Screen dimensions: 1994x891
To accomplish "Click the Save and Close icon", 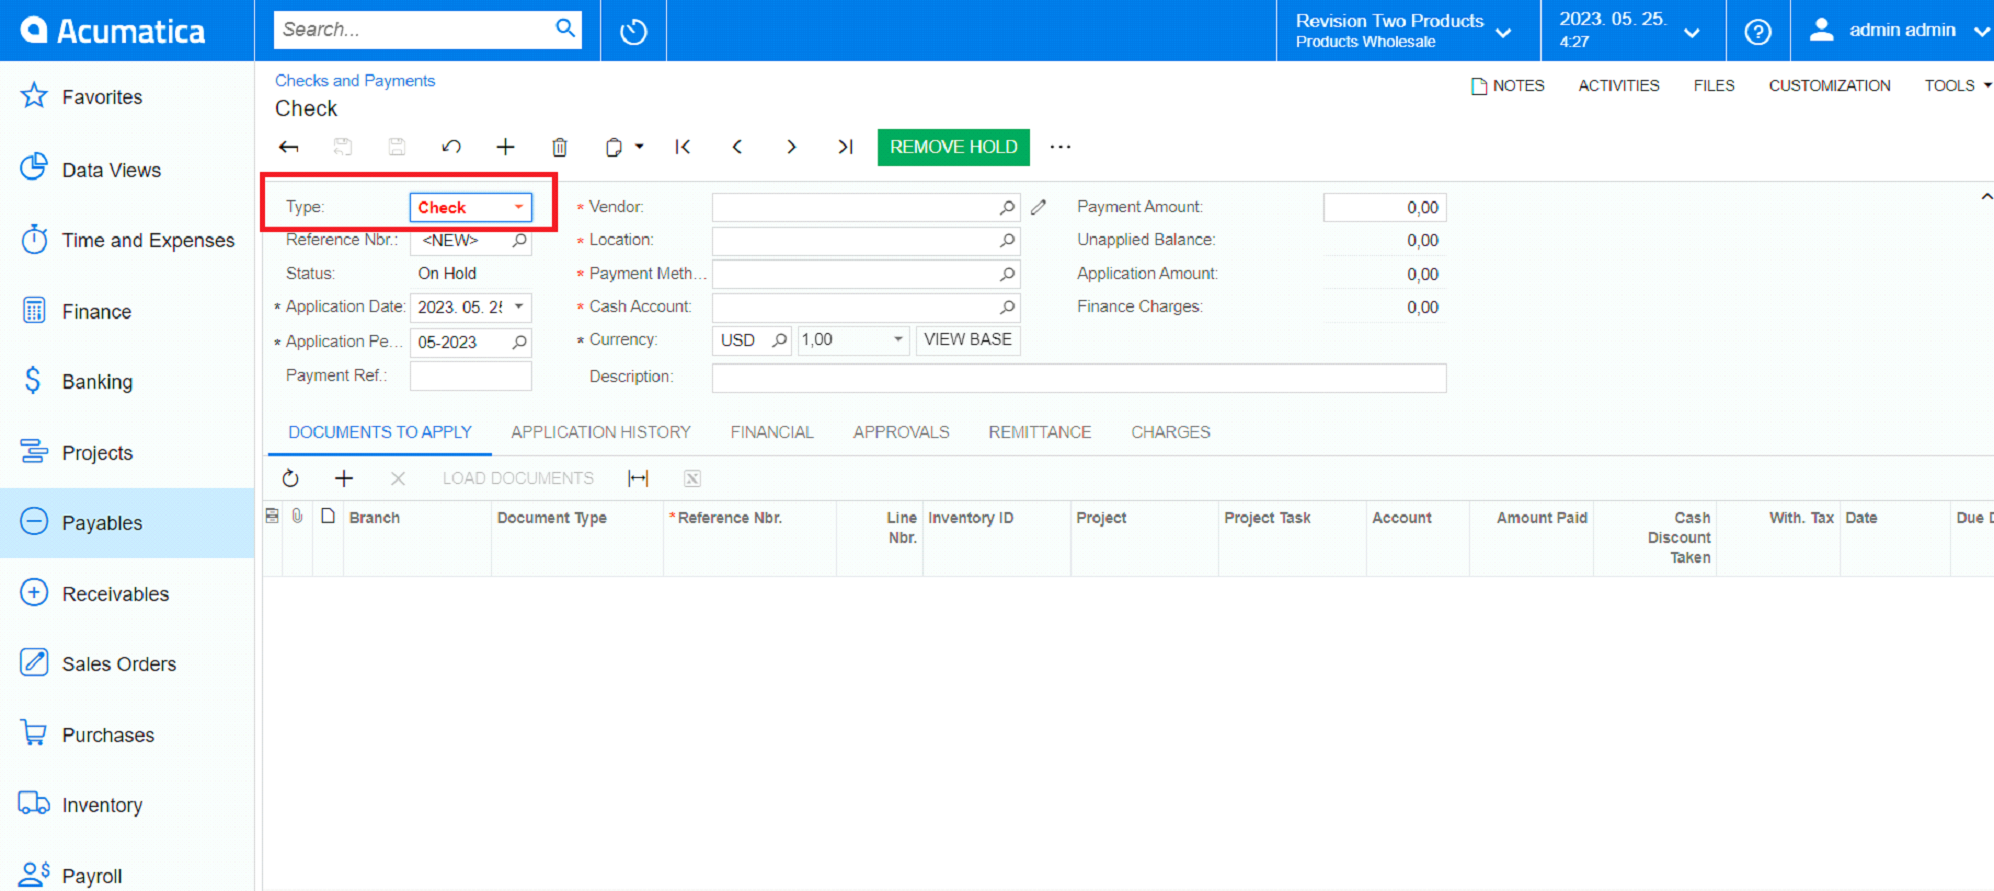I will click(343, 147).
